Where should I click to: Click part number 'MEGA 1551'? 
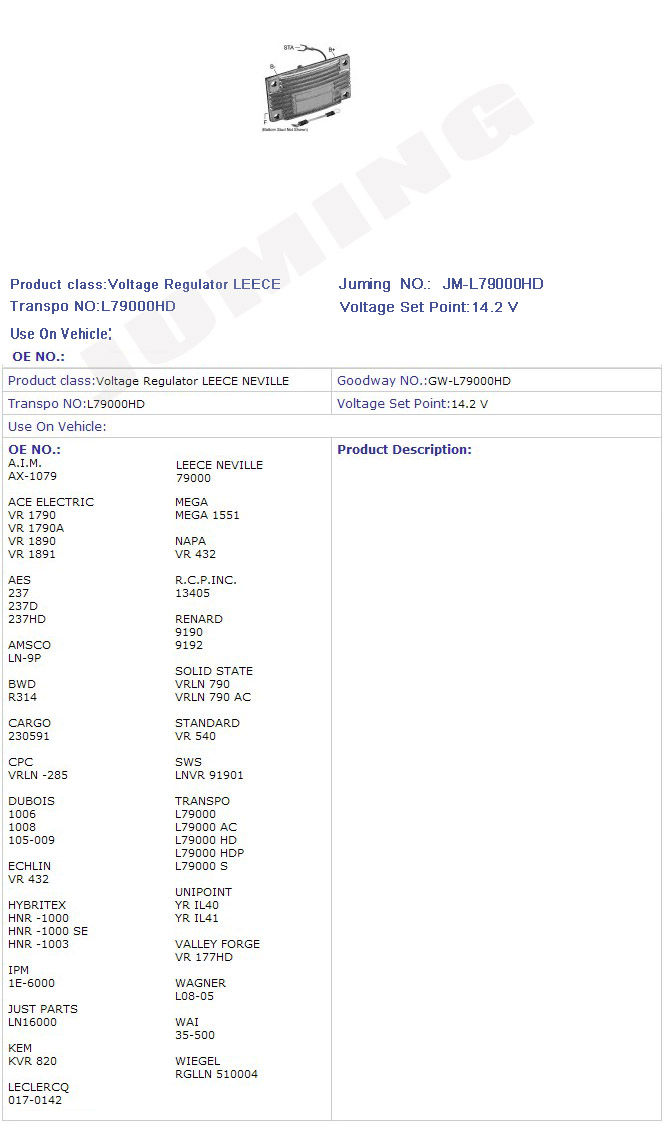pyautogui.click(x=207, y=515)
